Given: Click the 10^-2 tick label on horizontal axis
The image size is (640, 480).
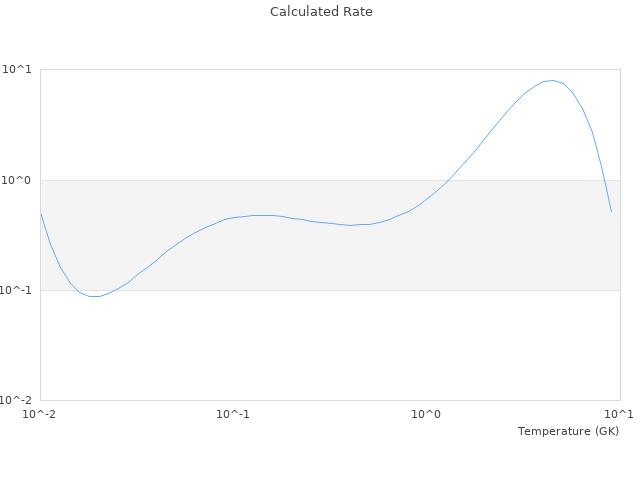Looking at the screenshot, I should 40,414.
